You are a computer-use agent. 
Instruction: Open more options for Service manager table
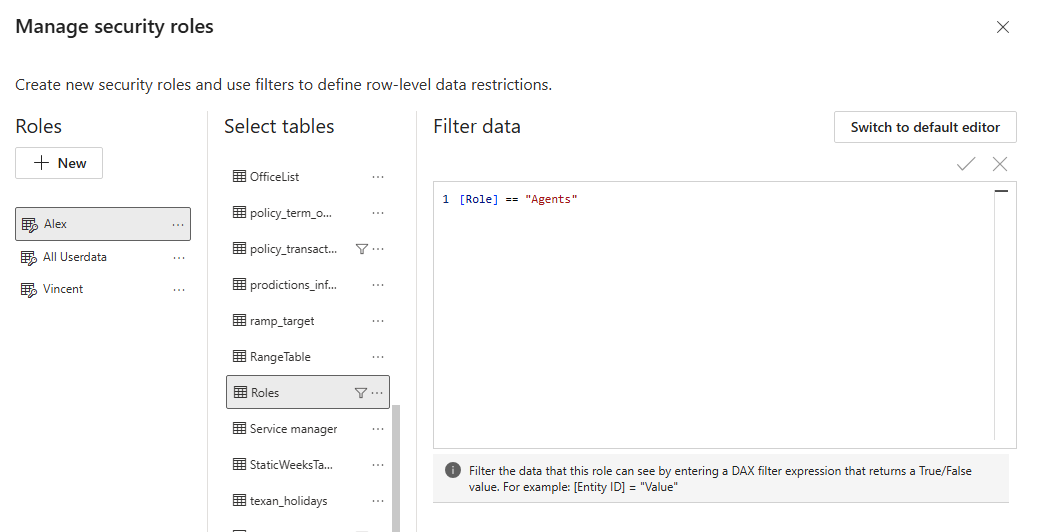tap(378, 429)
